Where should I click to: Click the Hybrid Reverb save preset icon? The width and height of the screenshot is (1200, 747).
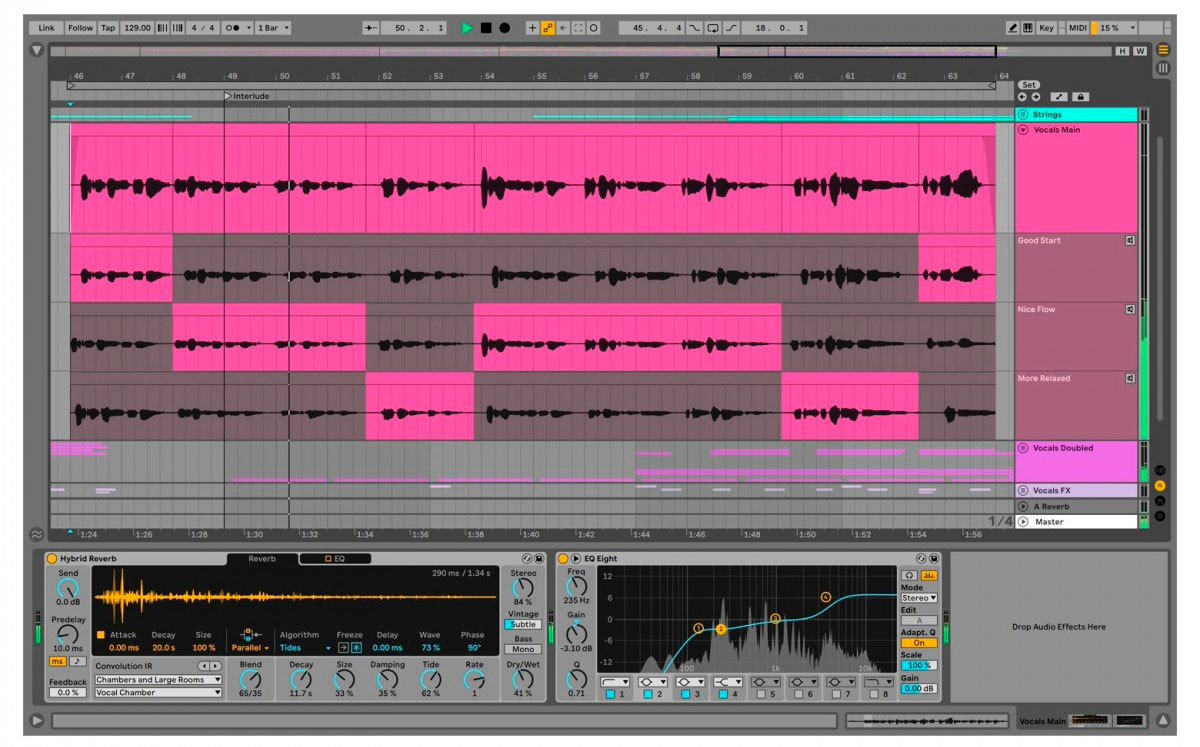(539, 558)
